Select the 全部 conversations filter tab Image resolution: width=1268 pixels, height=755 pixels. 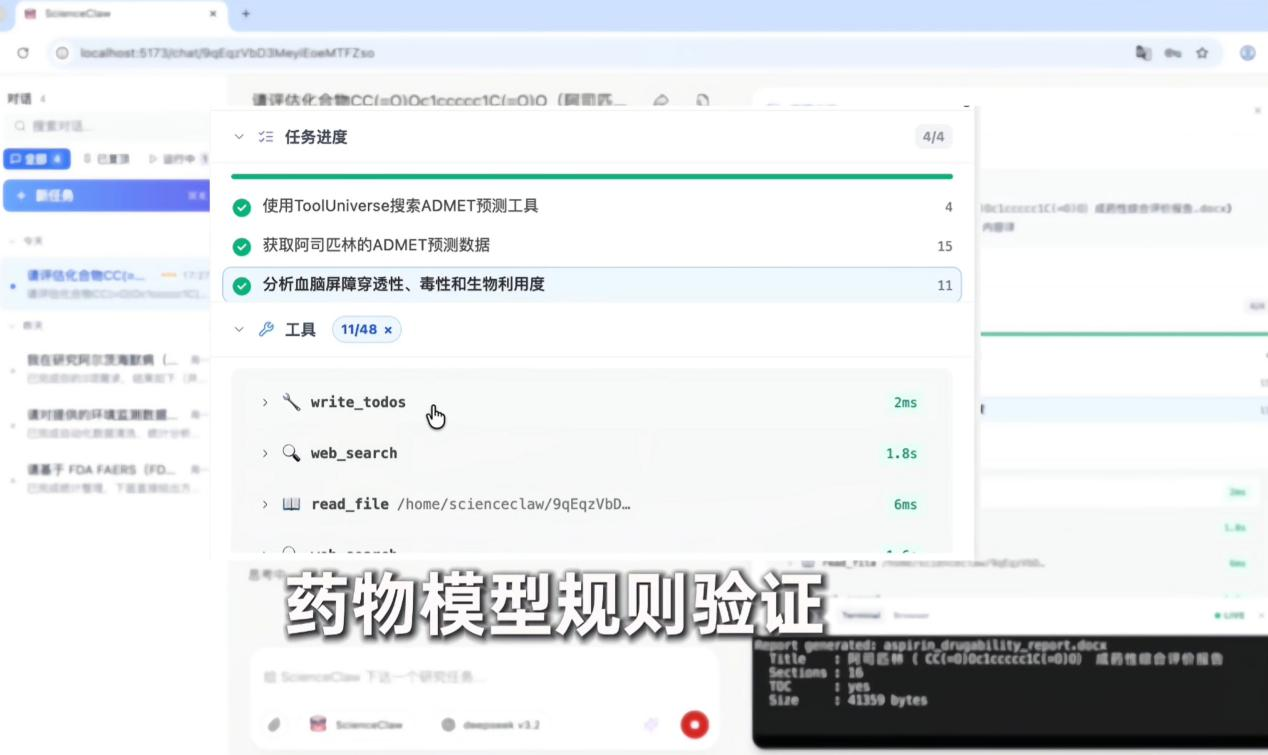pos(36,159)
